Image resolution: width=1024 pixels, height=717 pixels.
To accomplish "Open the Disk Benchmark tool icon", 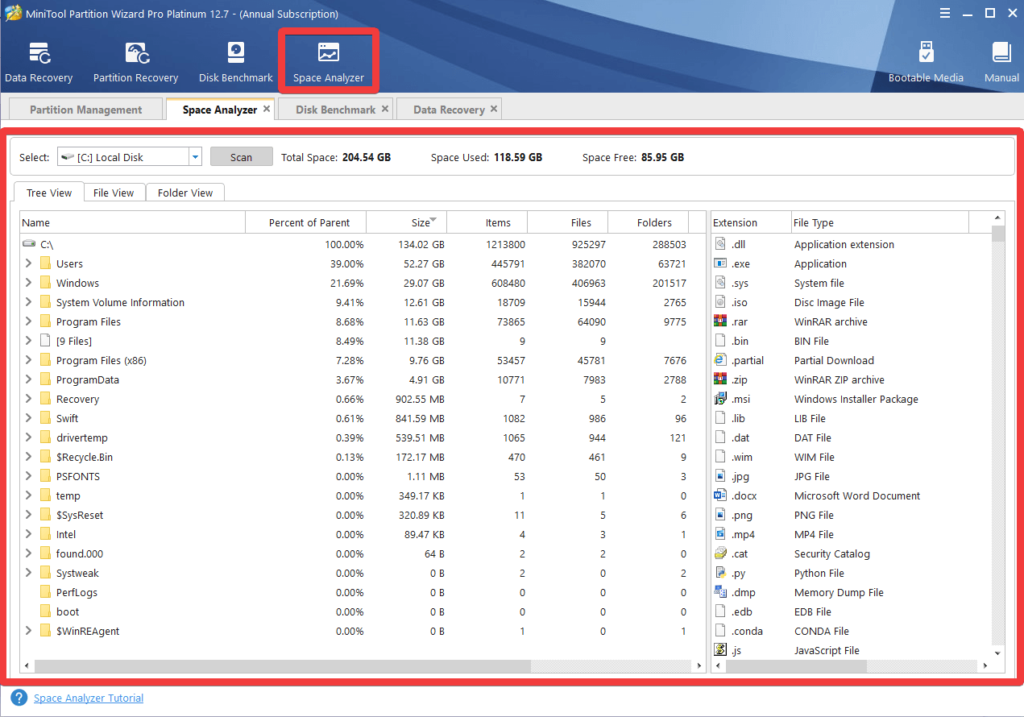I will tap(236, 63).
